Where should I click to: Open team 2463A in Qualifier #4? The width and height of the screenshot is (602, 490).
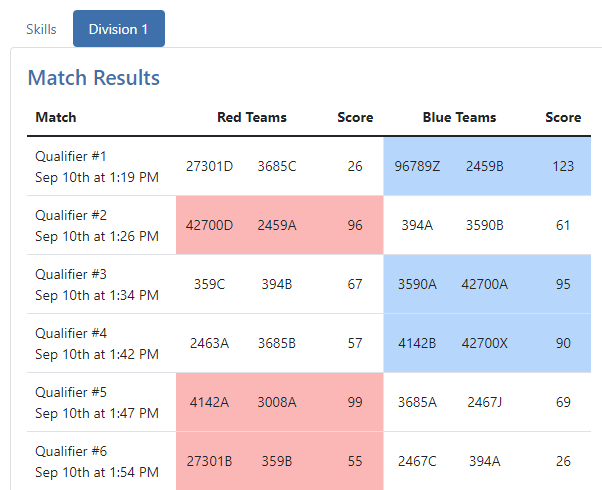click(209, 343)
